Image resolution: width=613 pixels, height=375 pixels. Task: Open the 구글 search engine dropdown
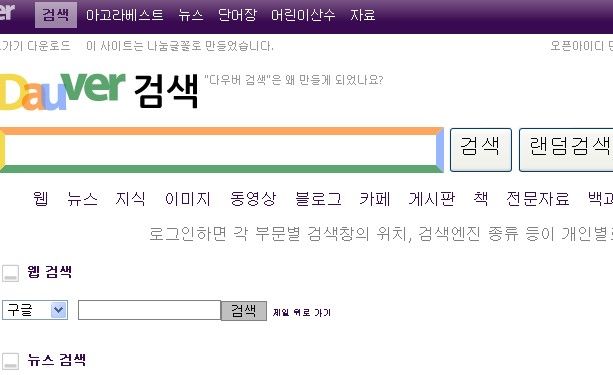(35, 310)
